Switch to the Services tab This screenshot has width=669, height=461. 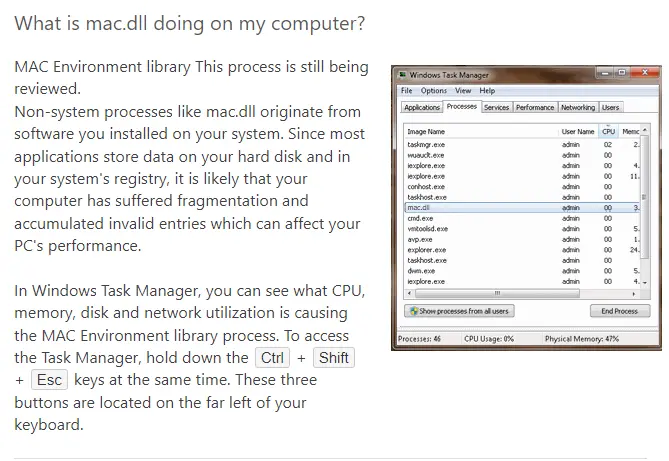[x=496, y=108]
